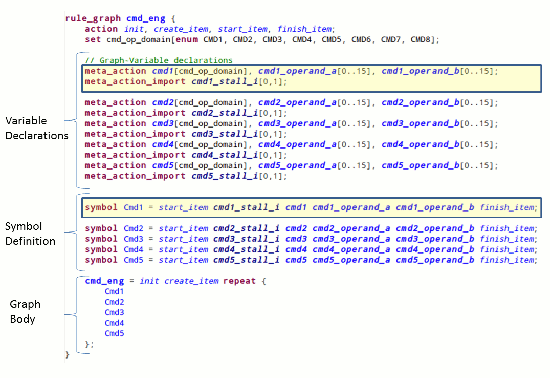Click CMD4 in the enum list
550x378 pixels.
click(302, 39)
